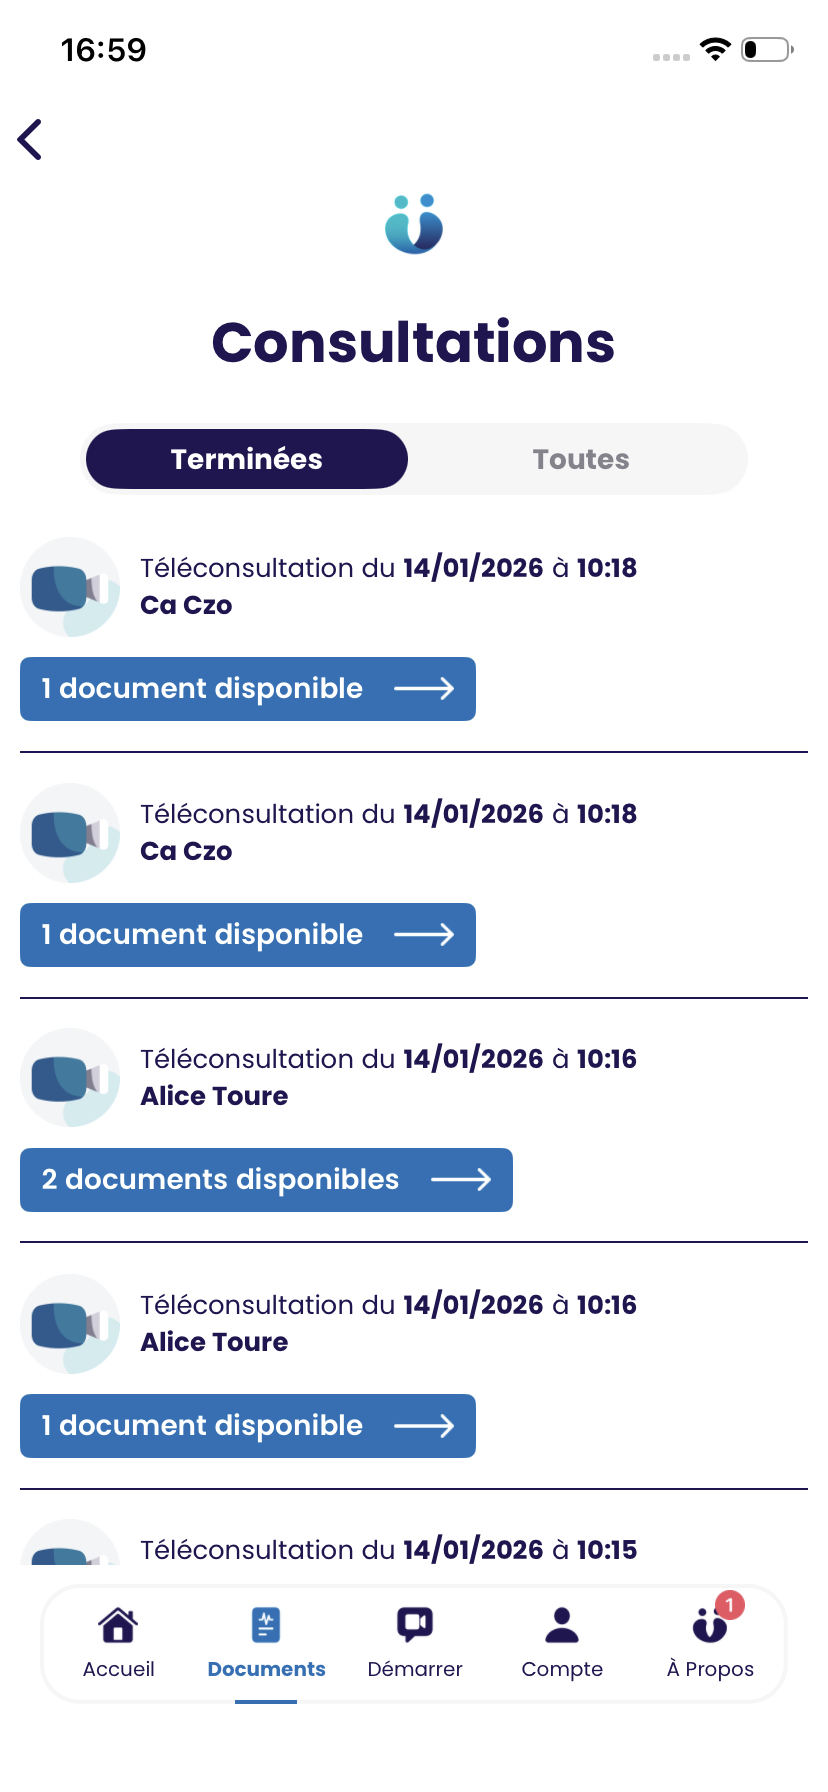Select the partially visible 10:15 téléconsultation

(388, 1549)
